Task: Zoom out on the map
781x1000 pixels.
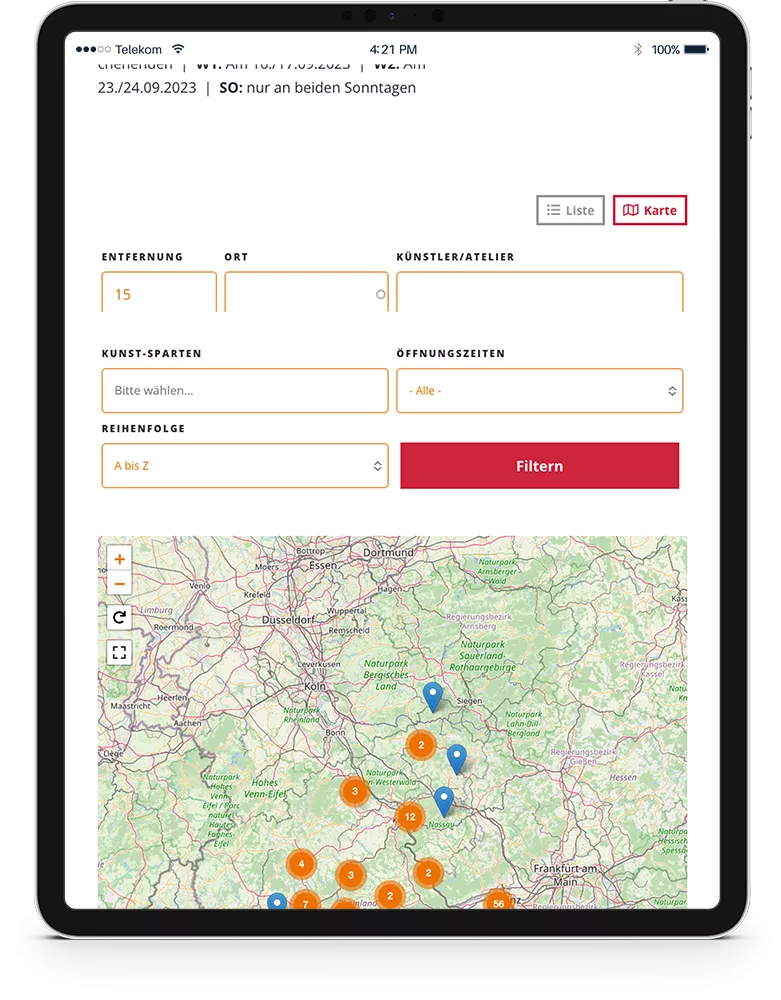Action: [120, 584]
